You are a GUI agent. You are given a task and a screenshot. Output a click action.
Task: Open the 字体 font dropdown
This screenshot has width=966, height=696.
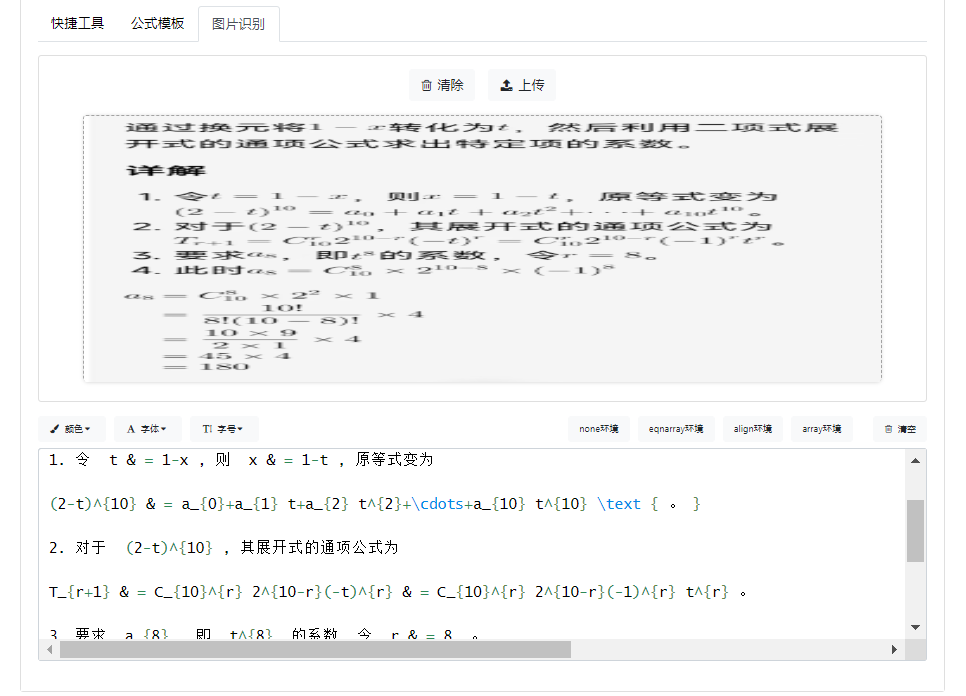click(149, 428)
